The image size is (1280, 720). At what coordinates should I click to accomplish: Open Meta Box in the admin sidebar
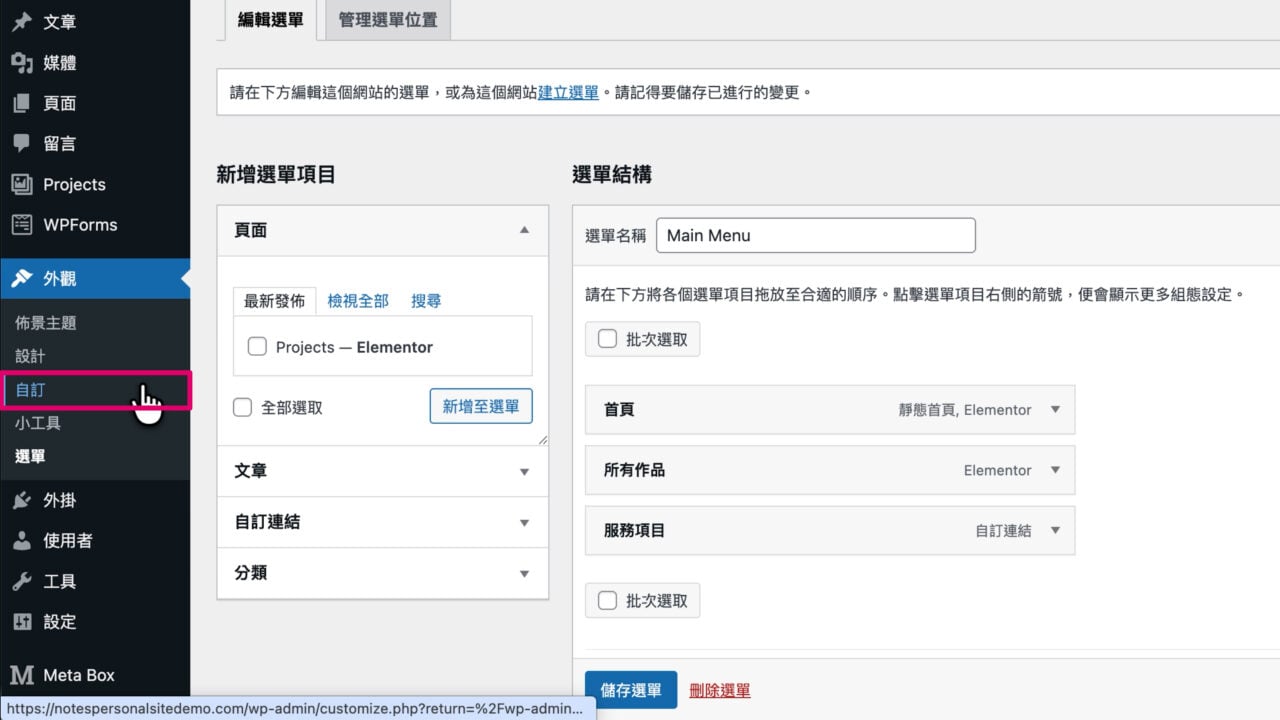click(x=95, y=675)
